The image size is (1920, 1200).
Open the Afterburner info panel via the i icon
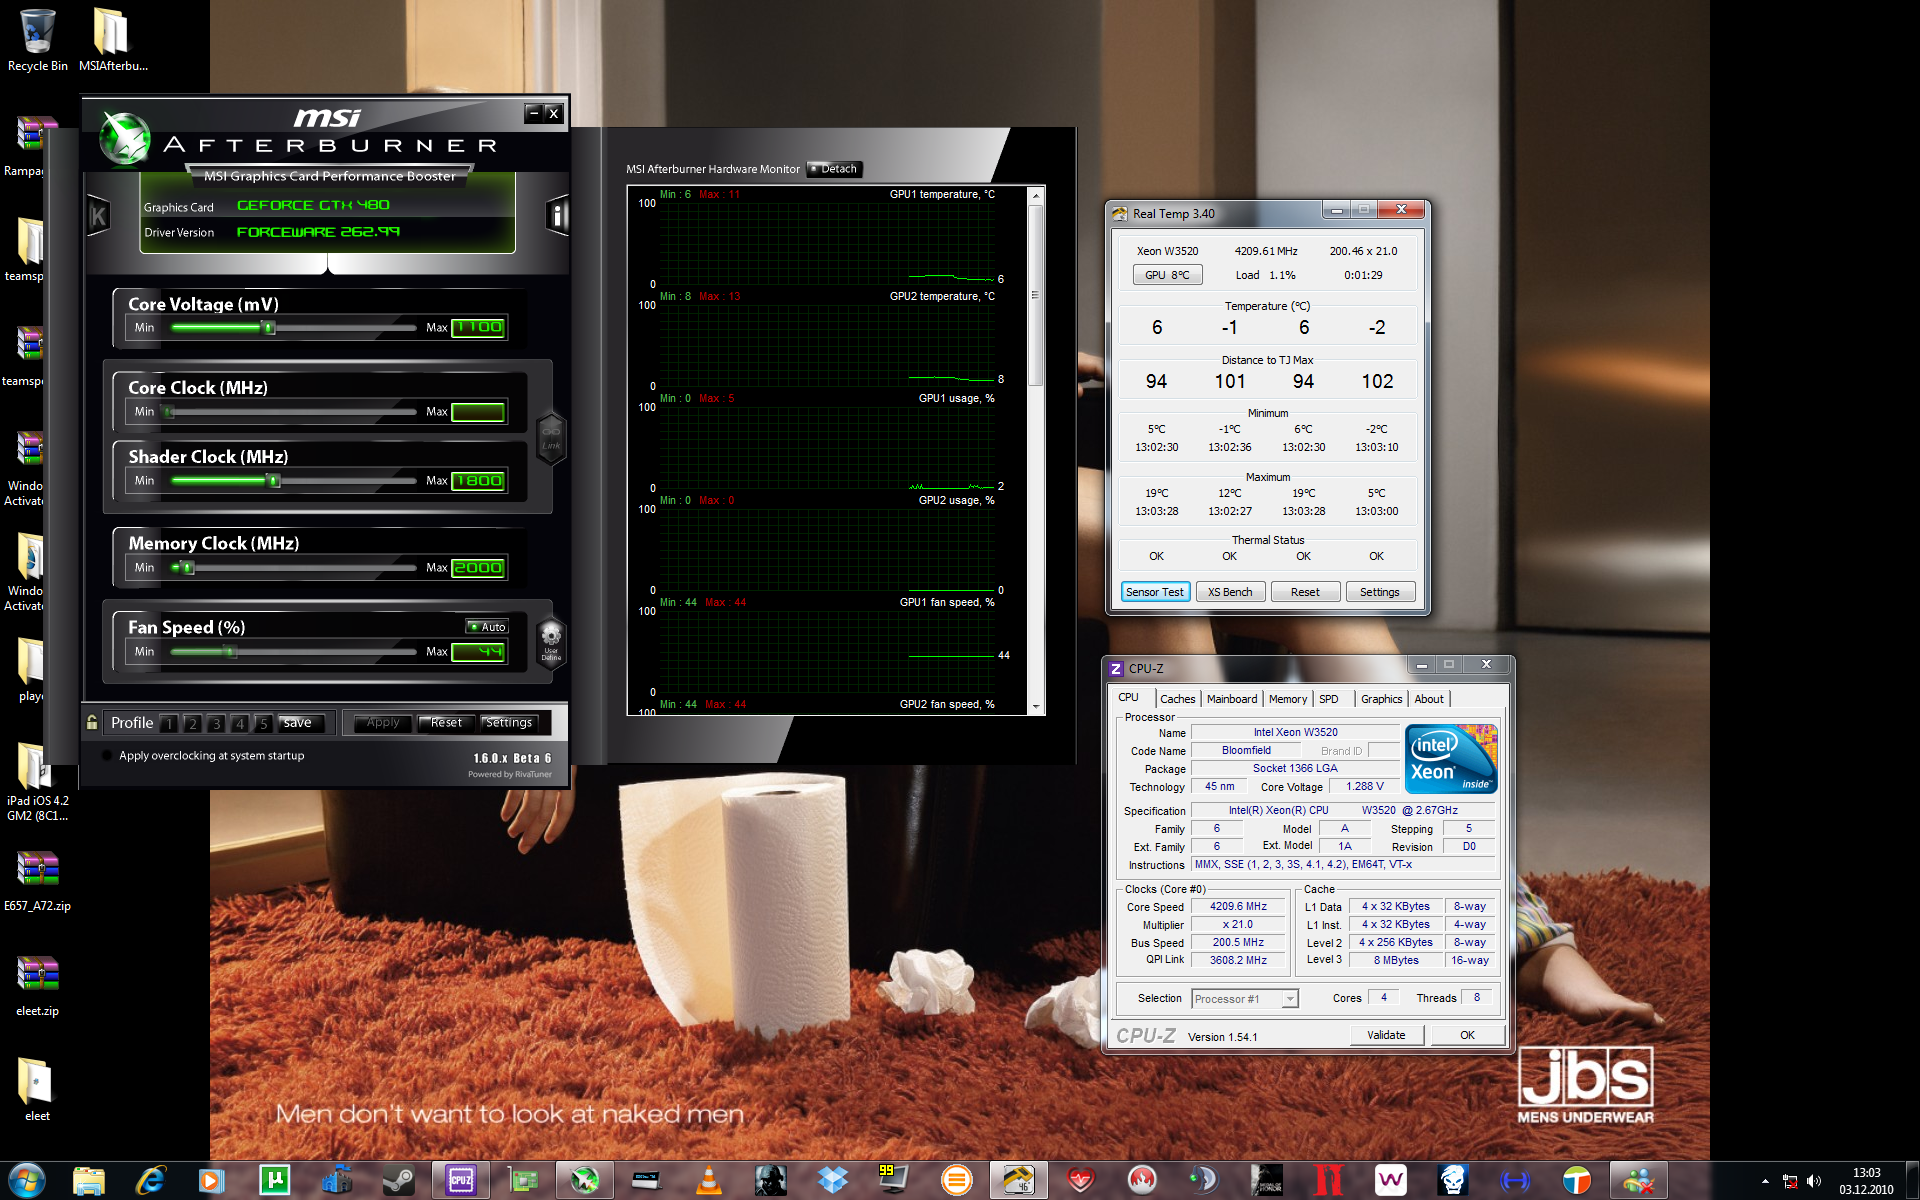coord(558,215)
